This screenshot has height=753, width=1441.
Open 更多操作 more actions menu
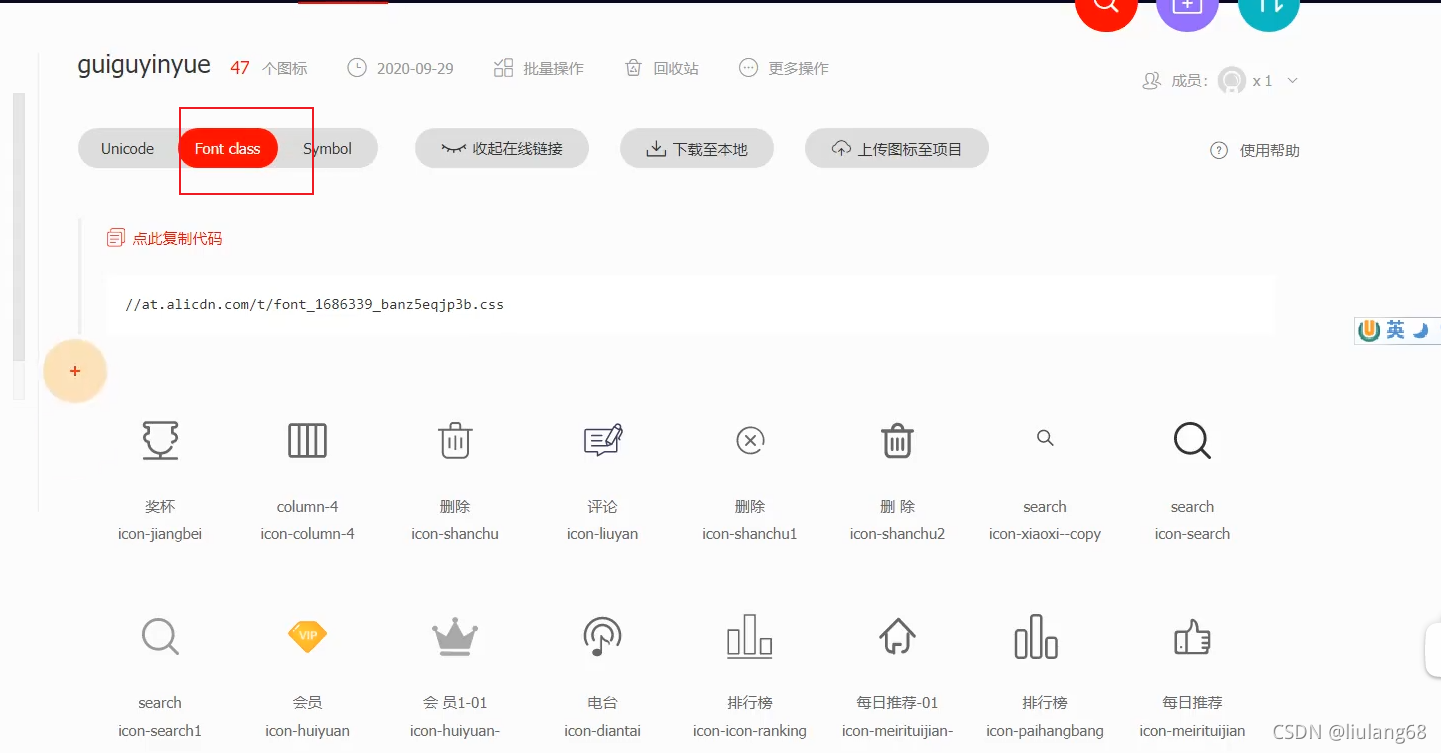pos(784,68)
